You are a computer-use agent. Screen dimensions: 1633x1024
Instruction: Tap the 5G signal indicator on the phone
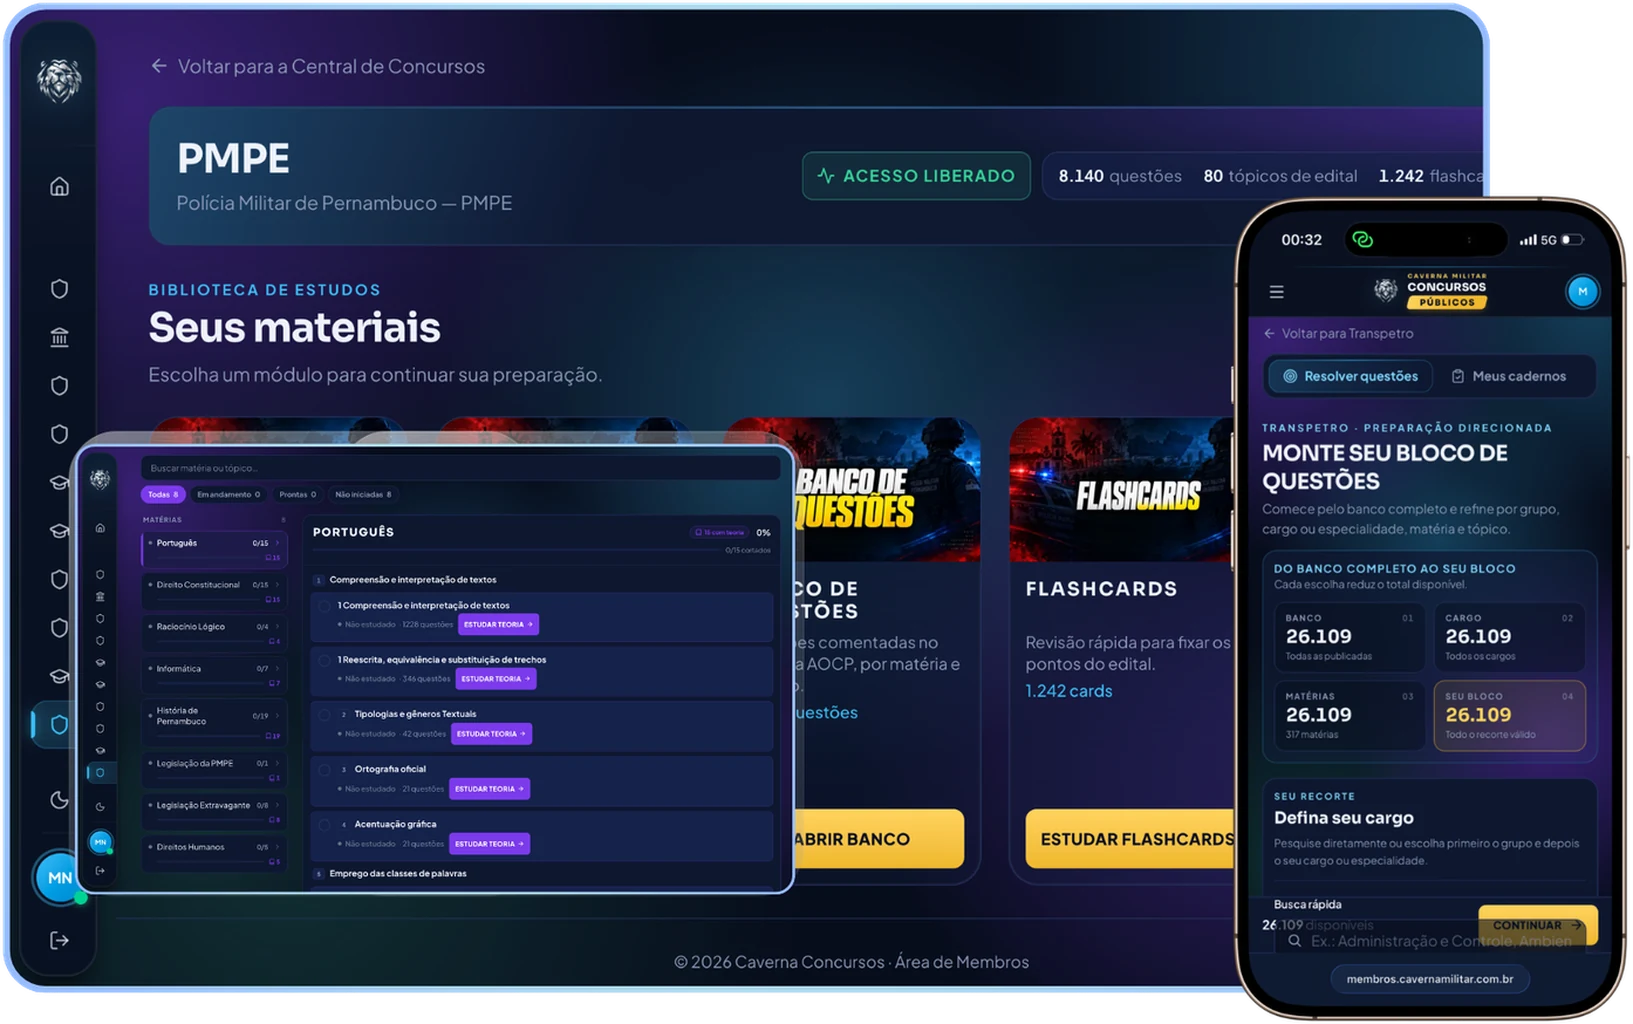point(1538,240)
